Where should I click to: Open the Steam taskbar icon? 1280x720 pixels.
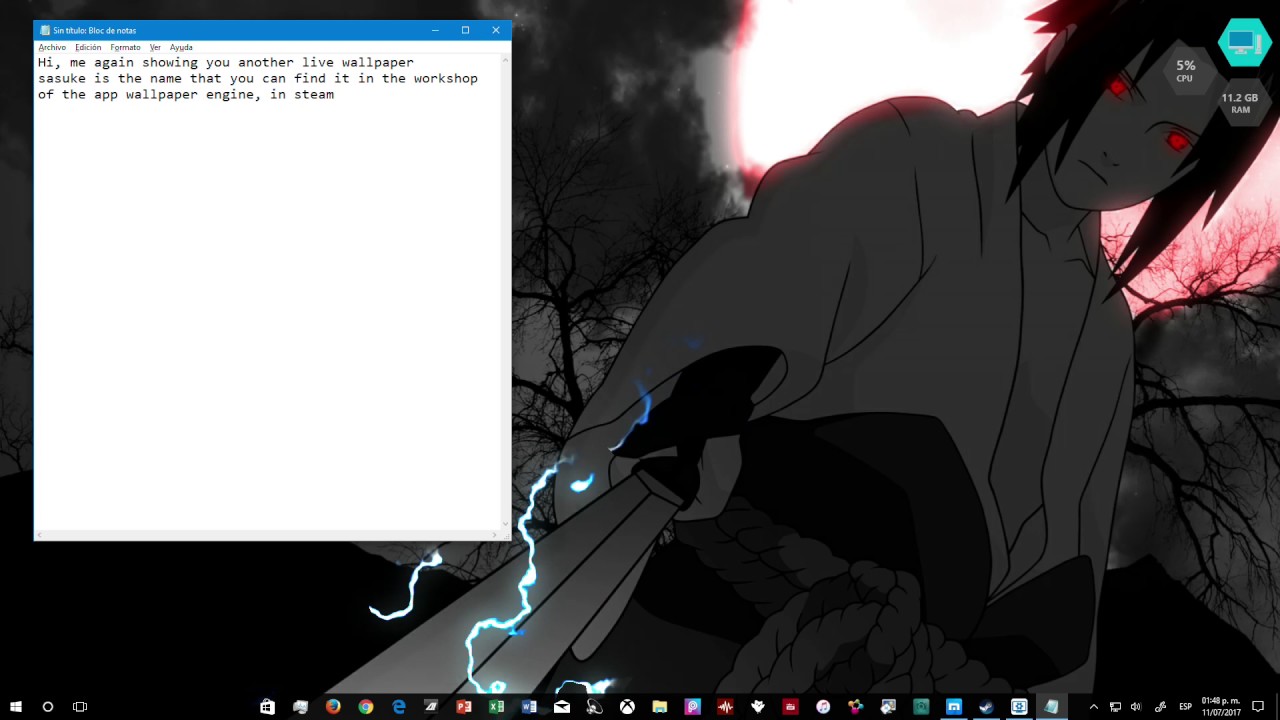pos(986,707)
